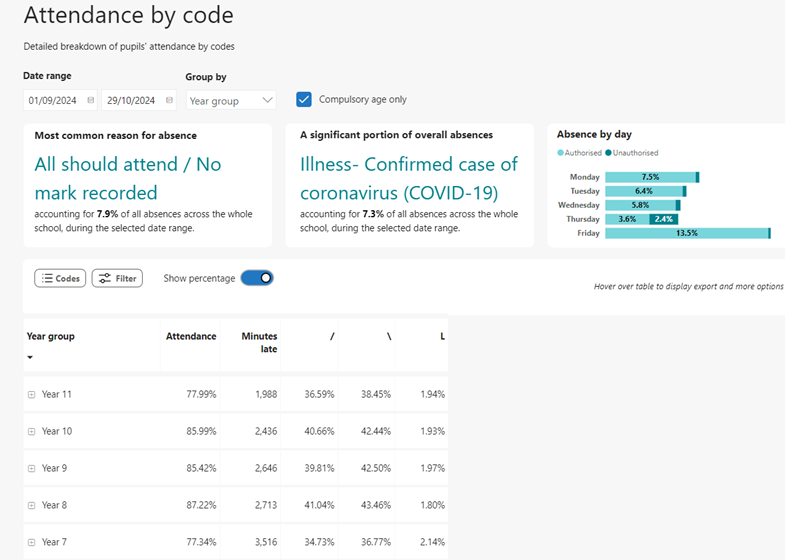The width and height of the screenshot is (785, 560).
Task: Toggle the Show percentage switch off
Action: pyautogui.click(x=257, y=278)
